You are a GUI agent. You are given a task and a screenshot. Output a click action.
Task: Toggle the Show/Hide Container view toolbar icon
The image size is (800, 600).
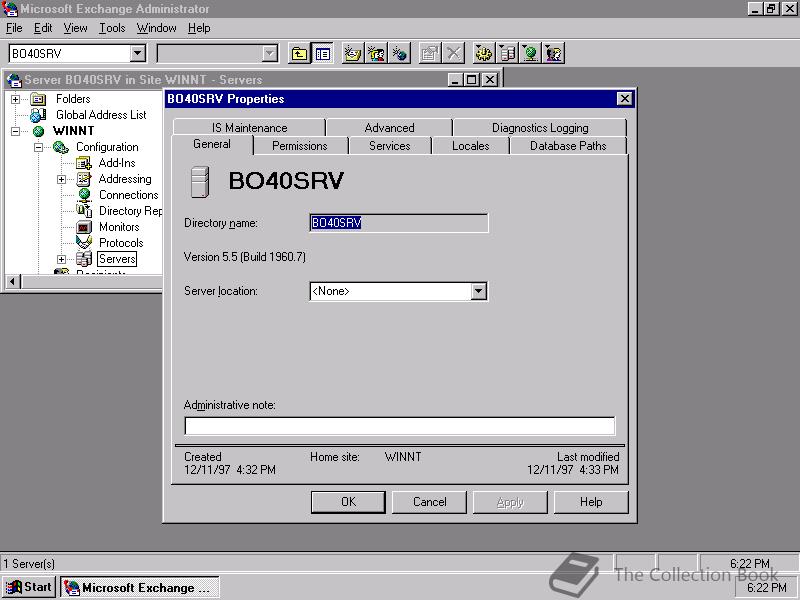tap(322, 54)
